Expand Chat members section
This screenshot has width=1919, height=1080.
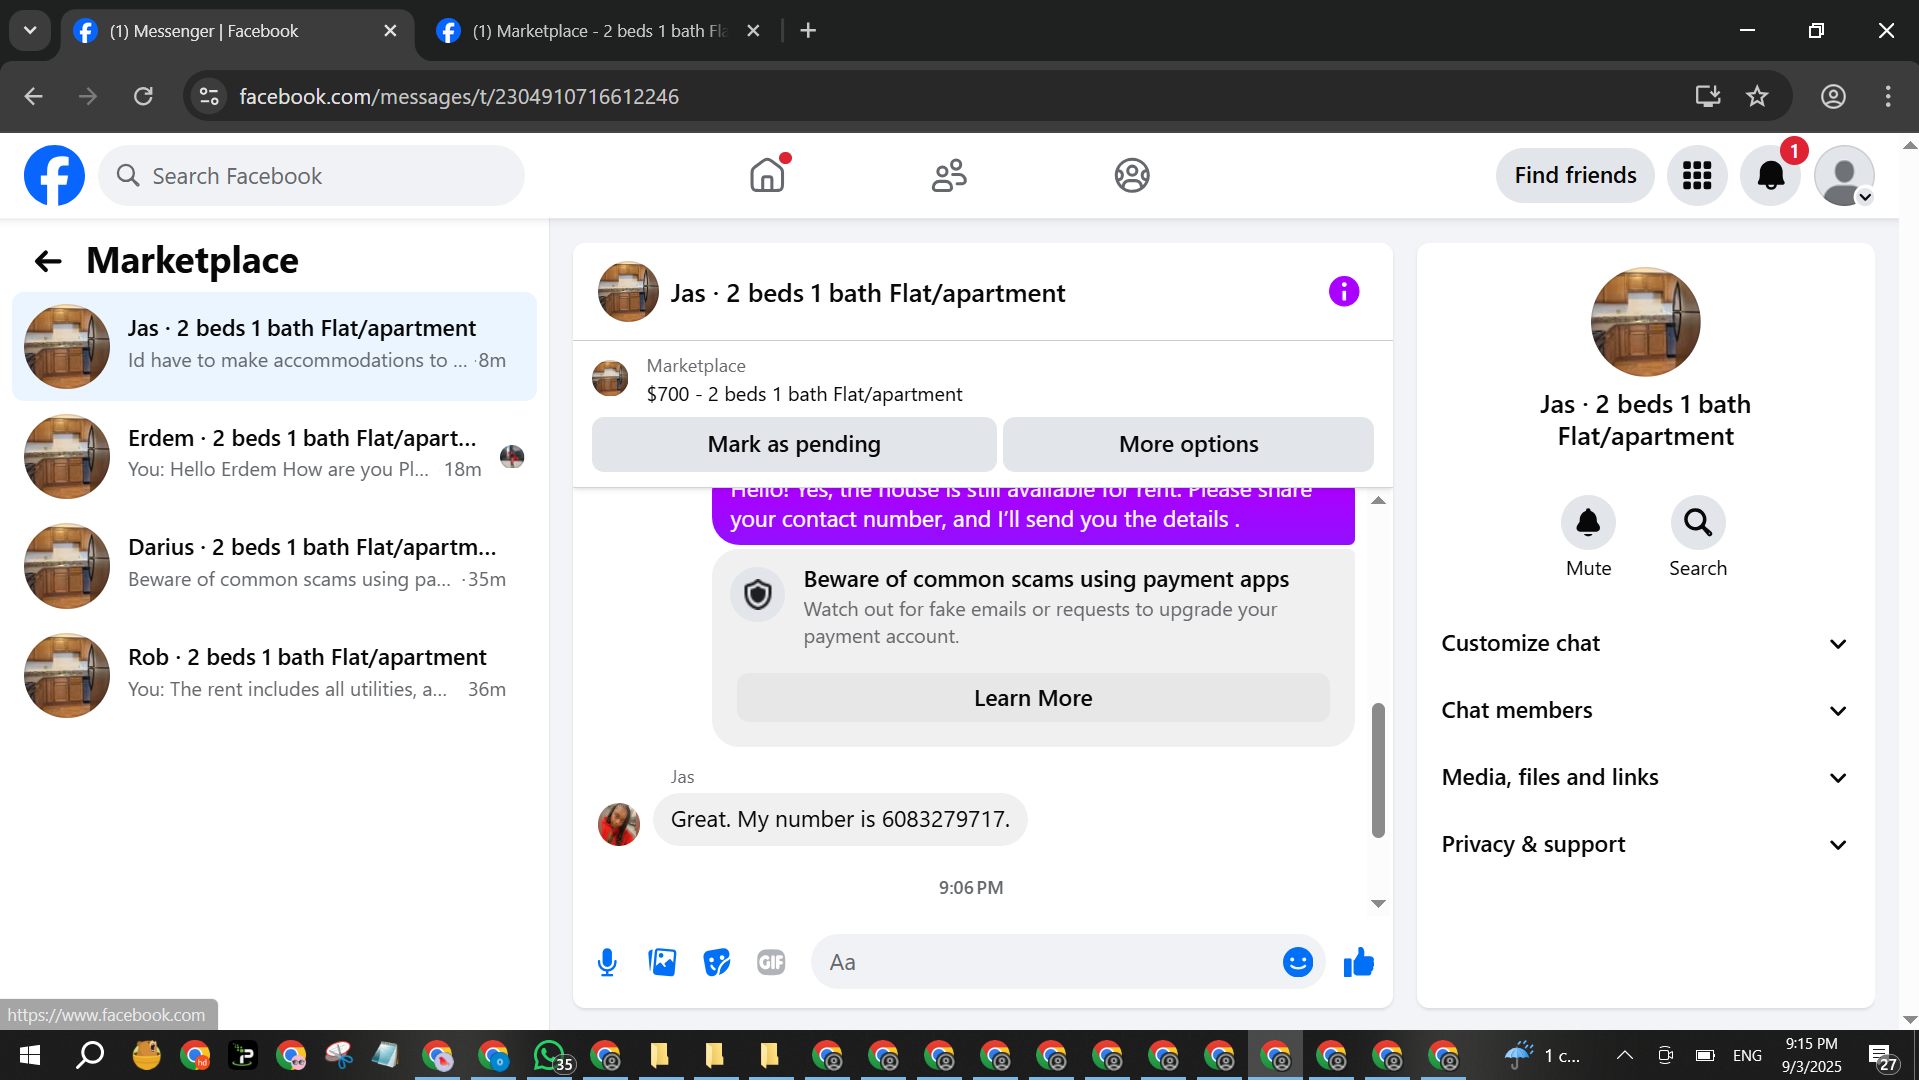(1645, 710)
